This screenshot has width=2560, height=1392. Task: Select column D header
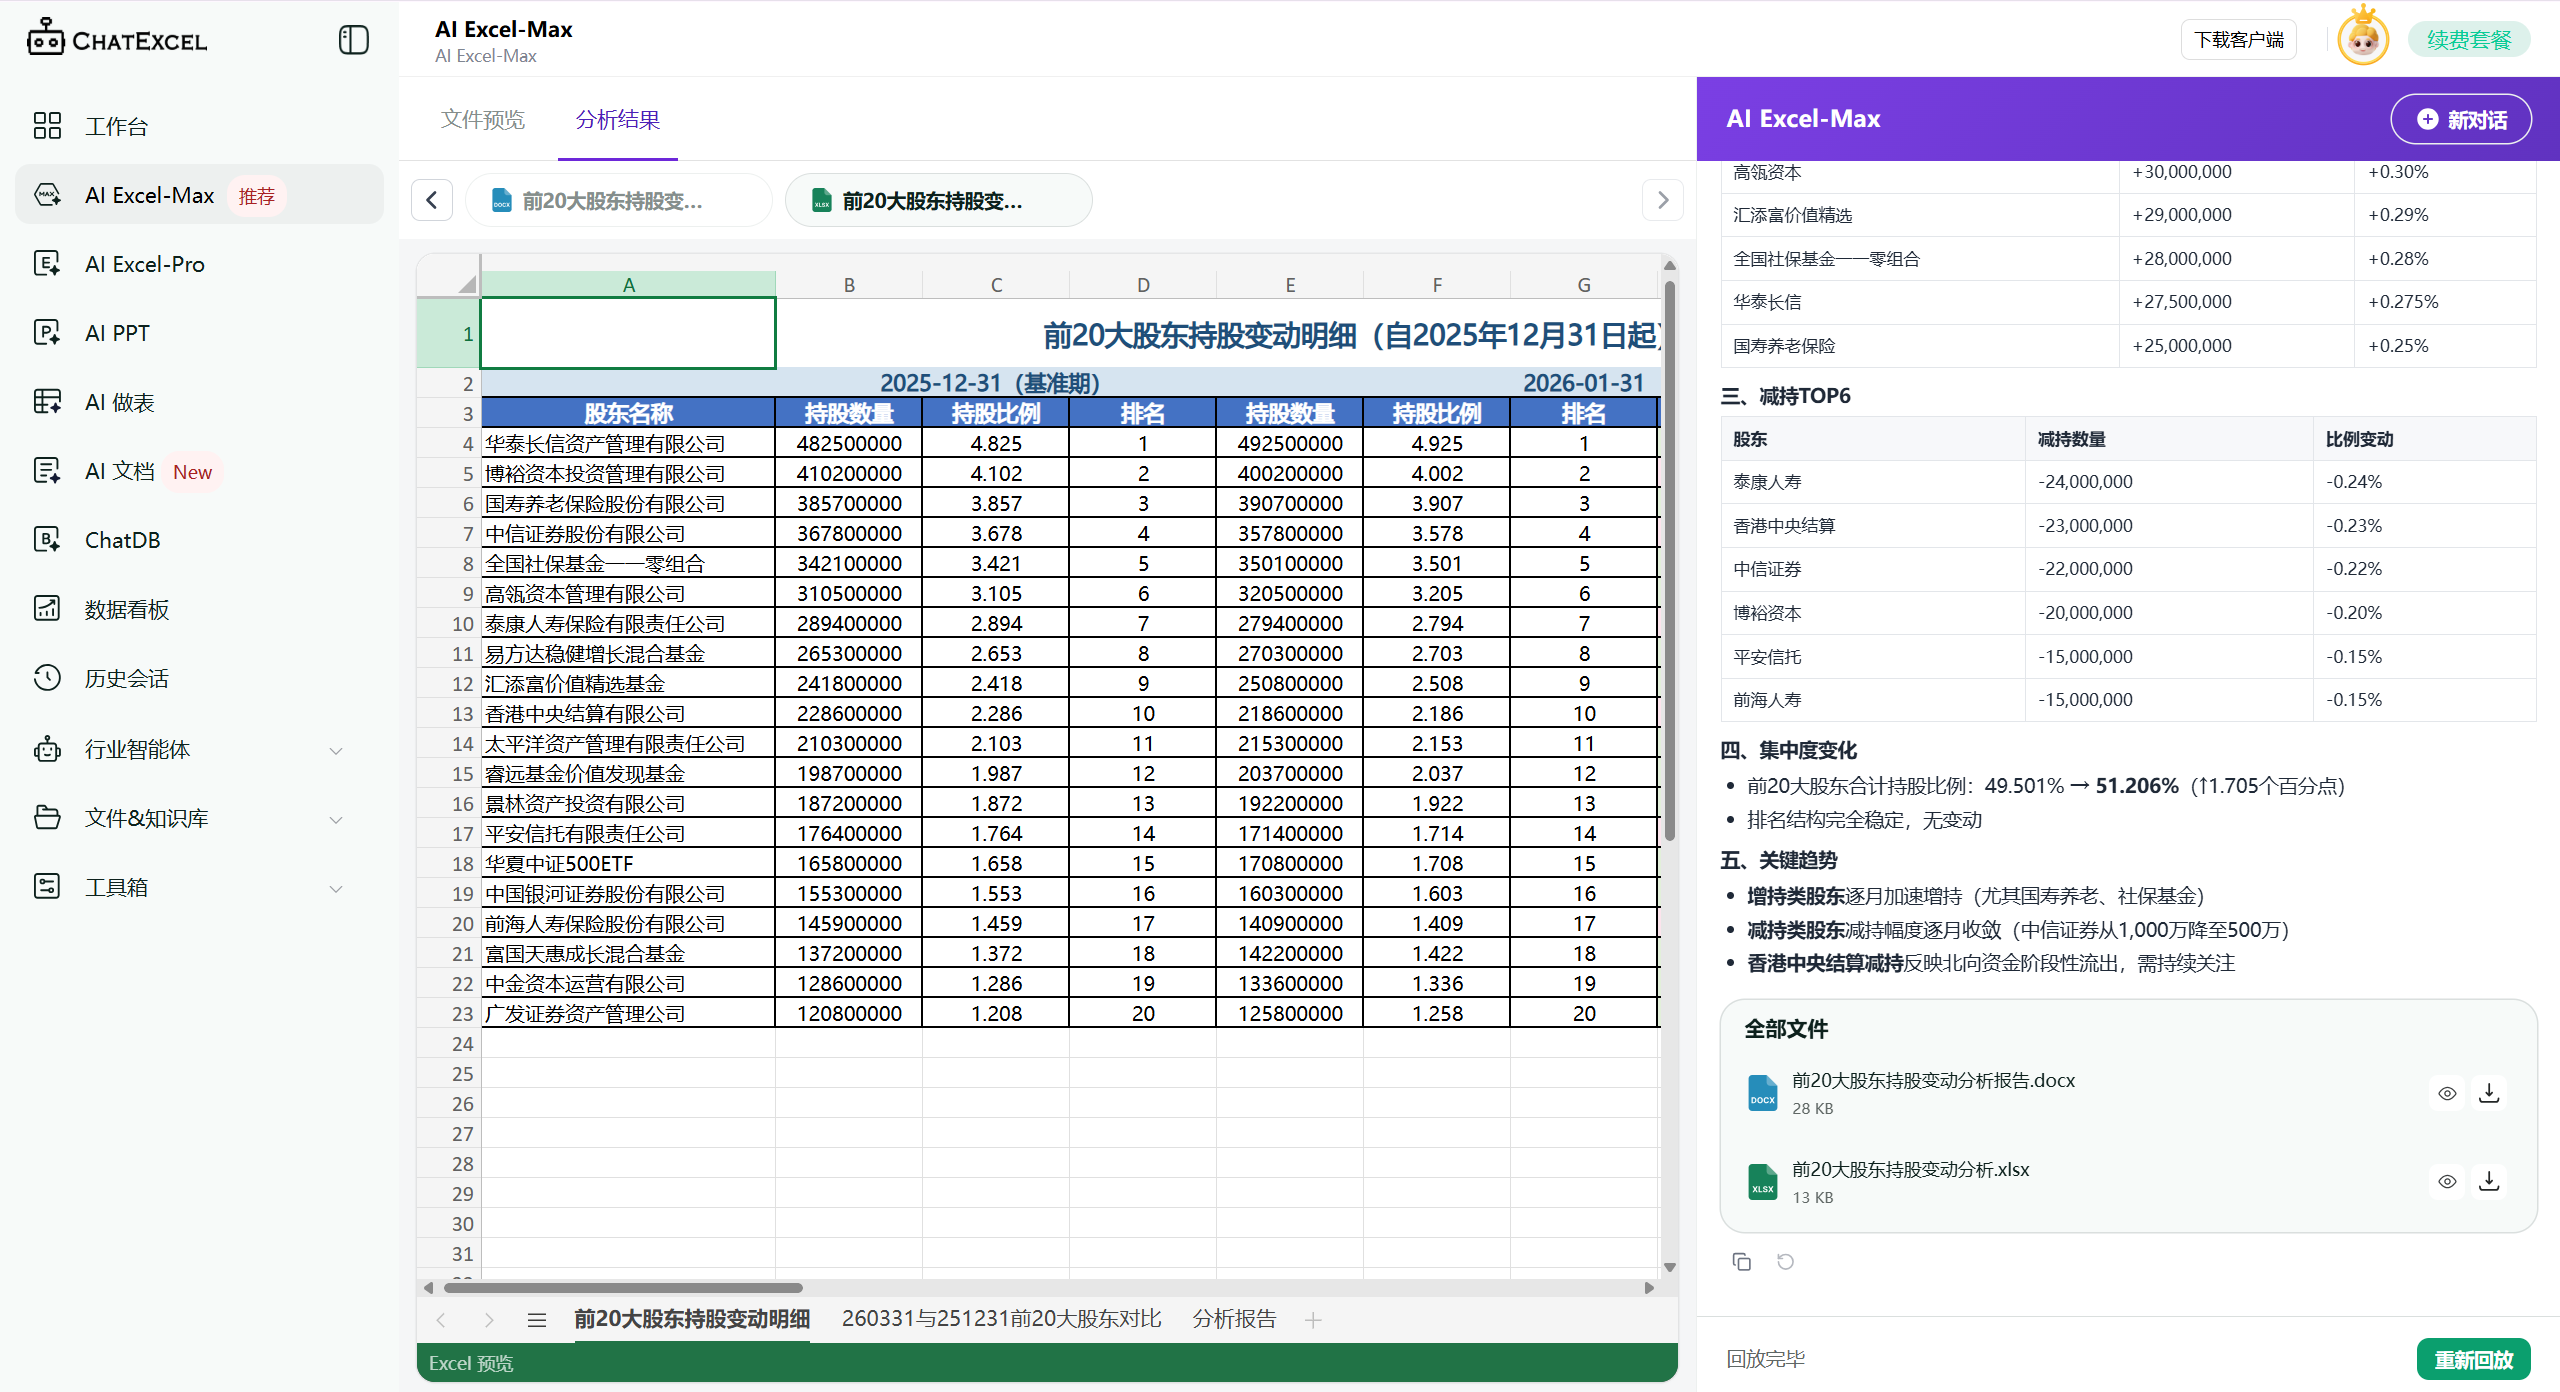[1143, 284]
